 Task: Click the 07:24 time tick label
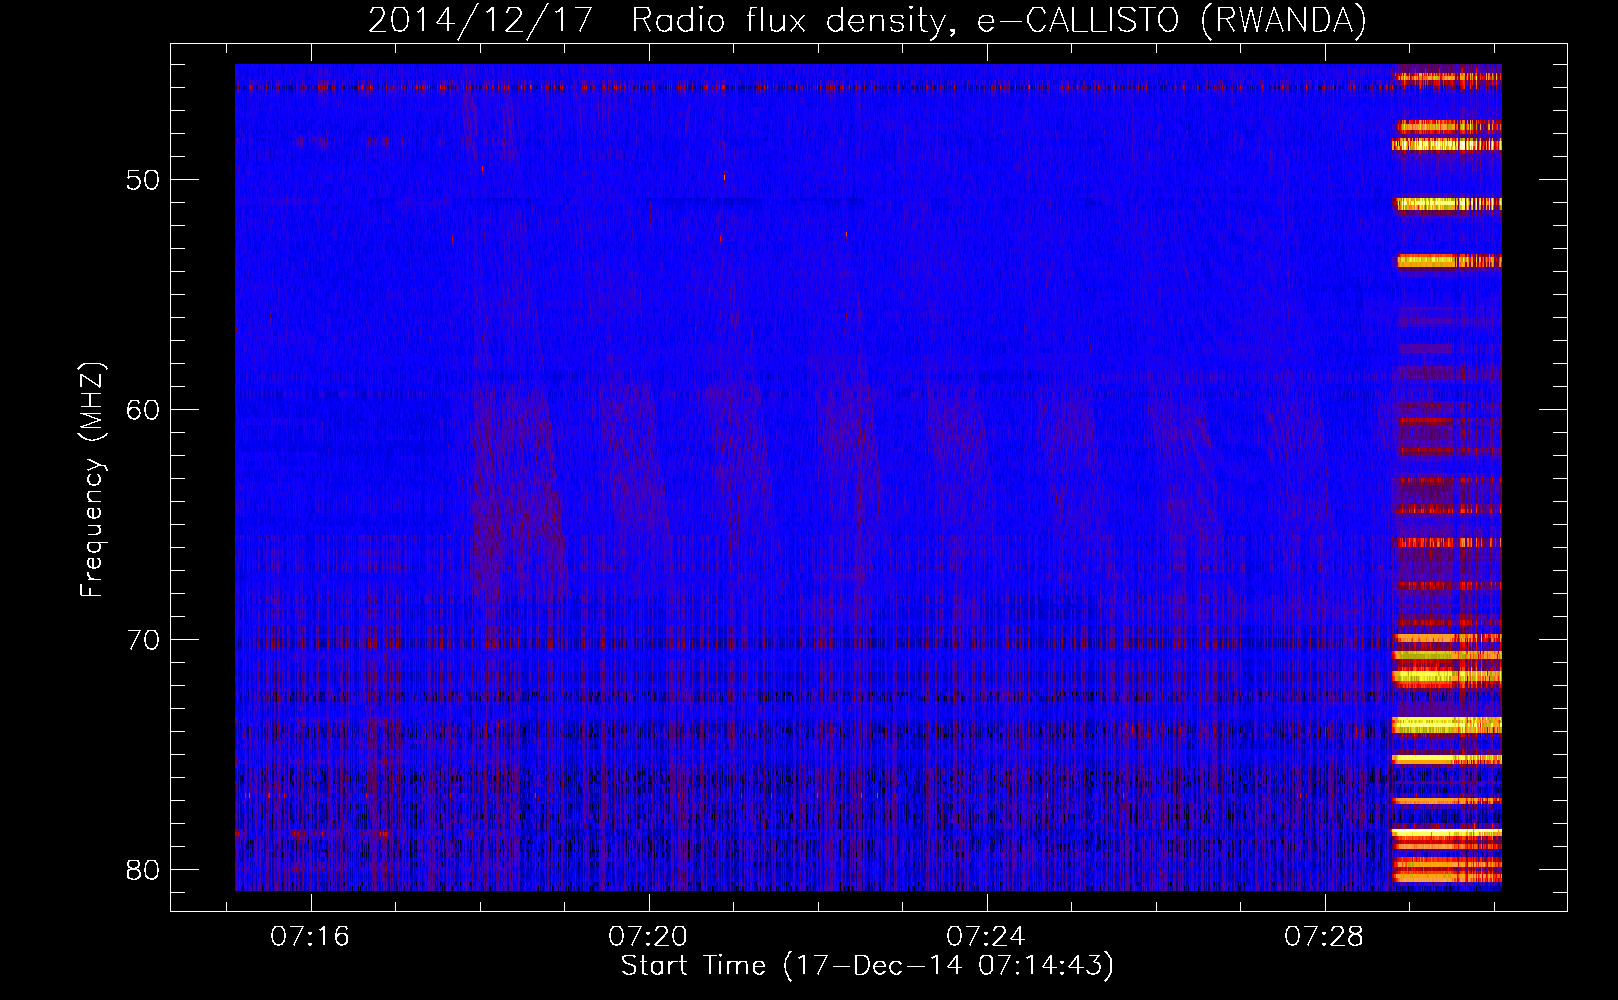(986, 937)
